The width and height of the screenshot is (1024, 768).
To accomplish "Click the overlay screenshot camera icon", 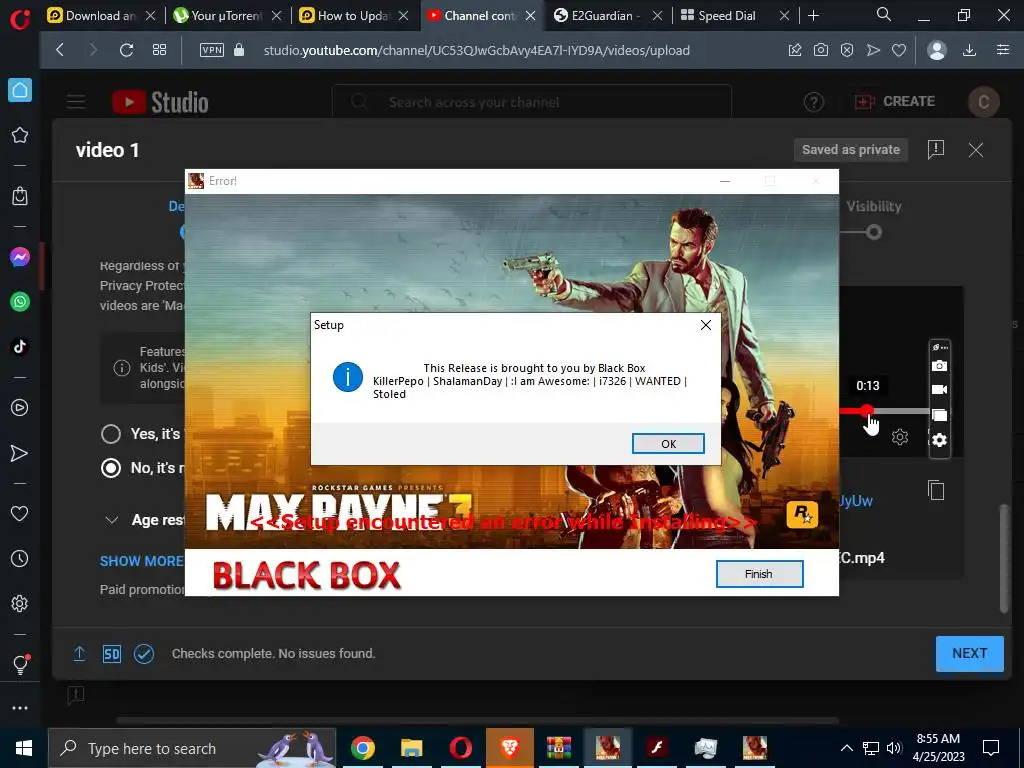I will 939,366.
